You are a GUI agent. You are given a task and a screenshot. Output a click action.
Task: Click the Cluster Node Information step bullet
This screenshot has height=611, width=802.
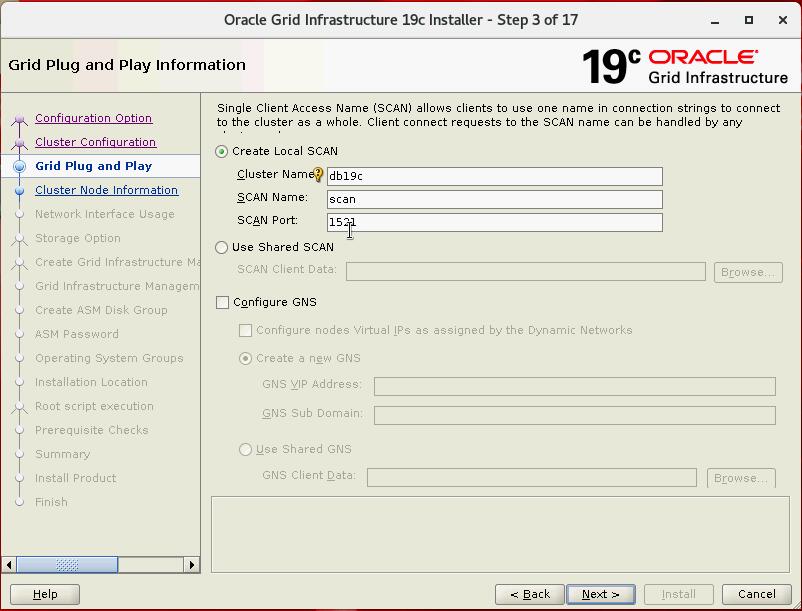tap(18, 190)
